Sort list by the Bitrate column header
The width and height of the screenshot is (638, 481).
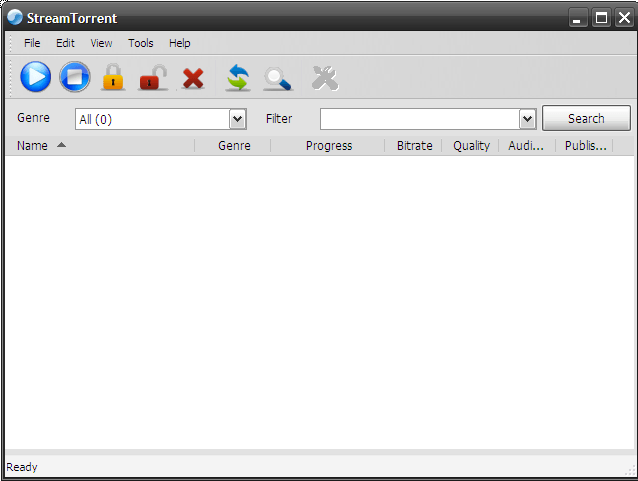pos(414,145)
